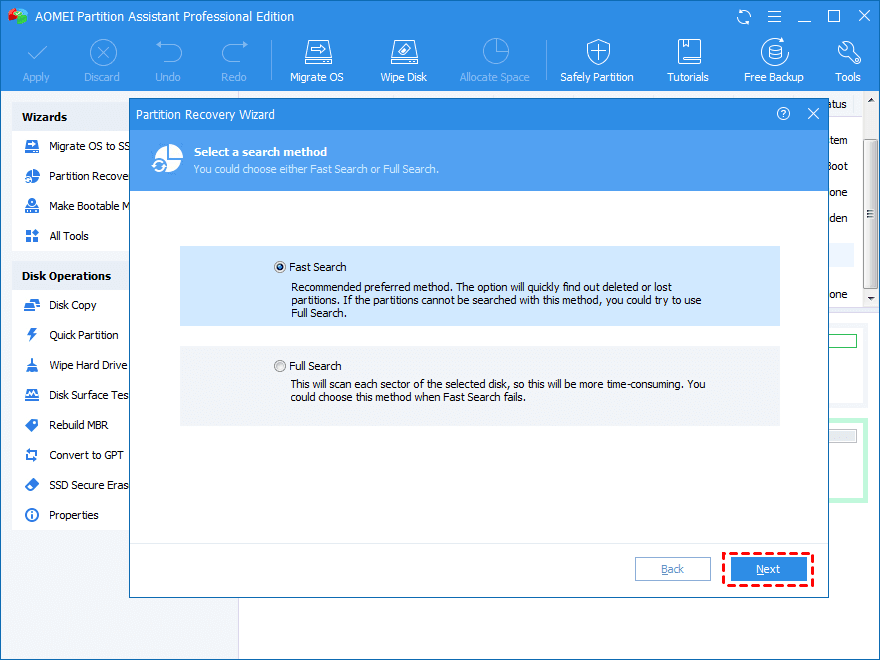The width and height of the screenshot is (880, 660).
Task: Open the hamburger menu in title bar
Action: point(774,17)
